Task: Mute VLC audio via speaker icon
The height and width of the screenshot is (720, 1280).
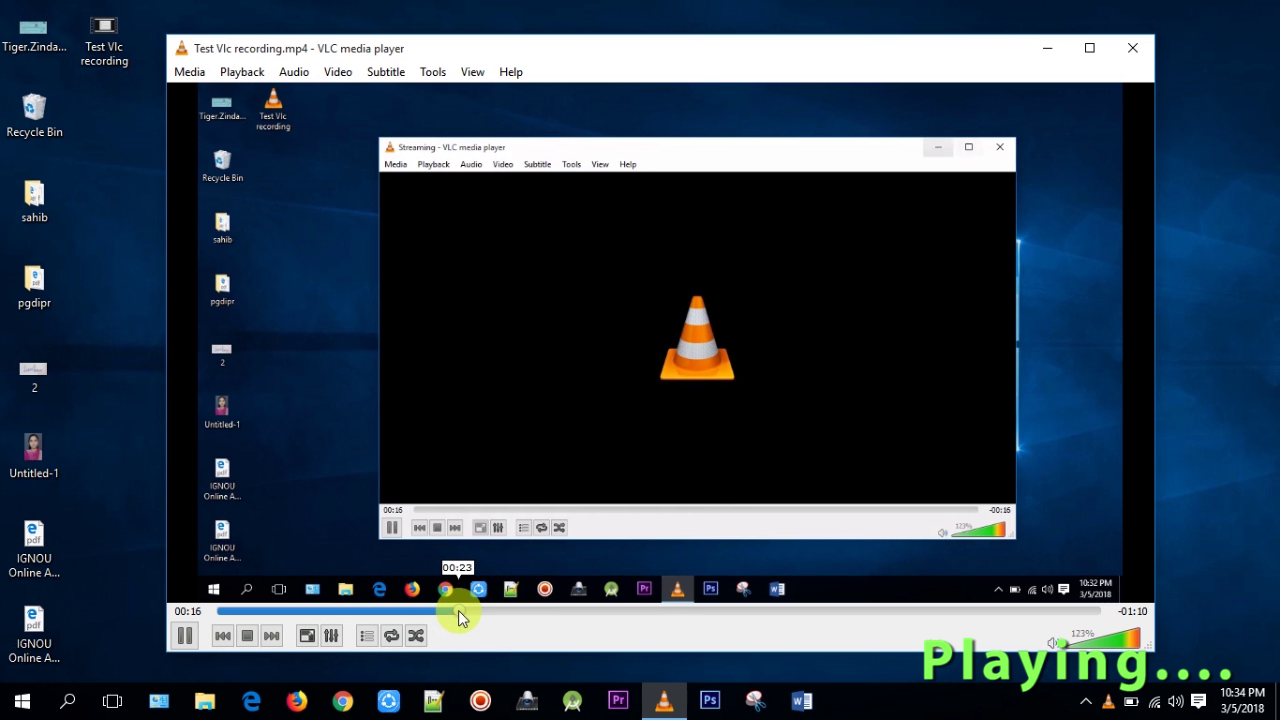Action: tap(1052, 643)
